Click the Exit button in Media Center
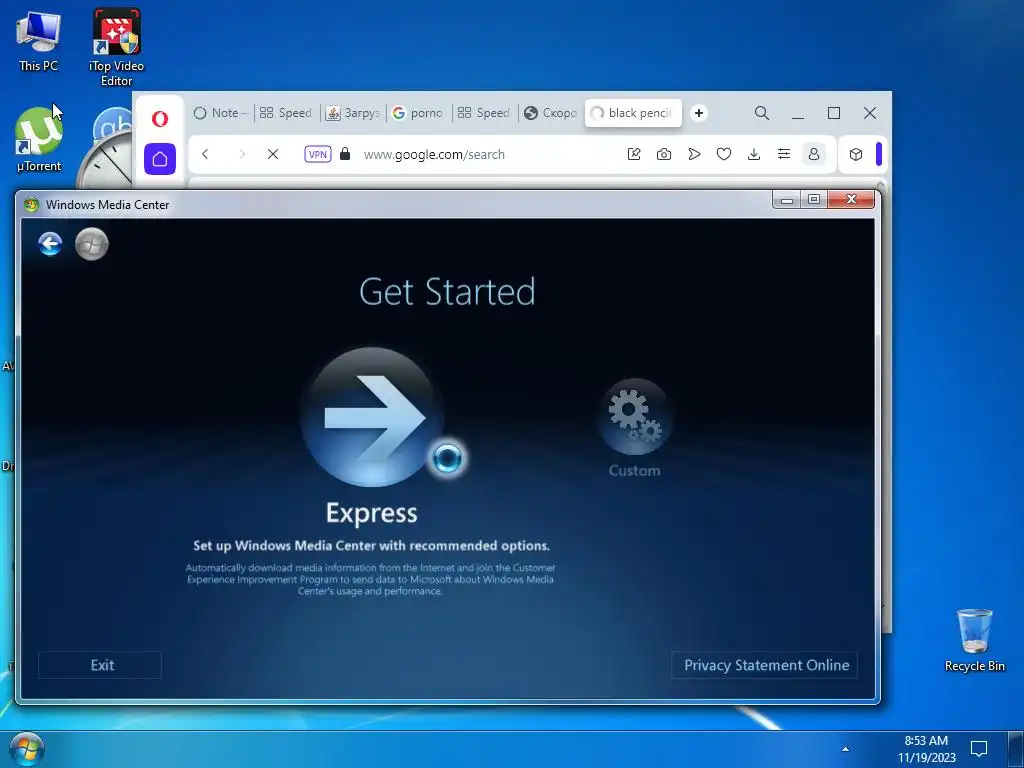The height and width of the screenshot is (768, 1024). (100, 665)
